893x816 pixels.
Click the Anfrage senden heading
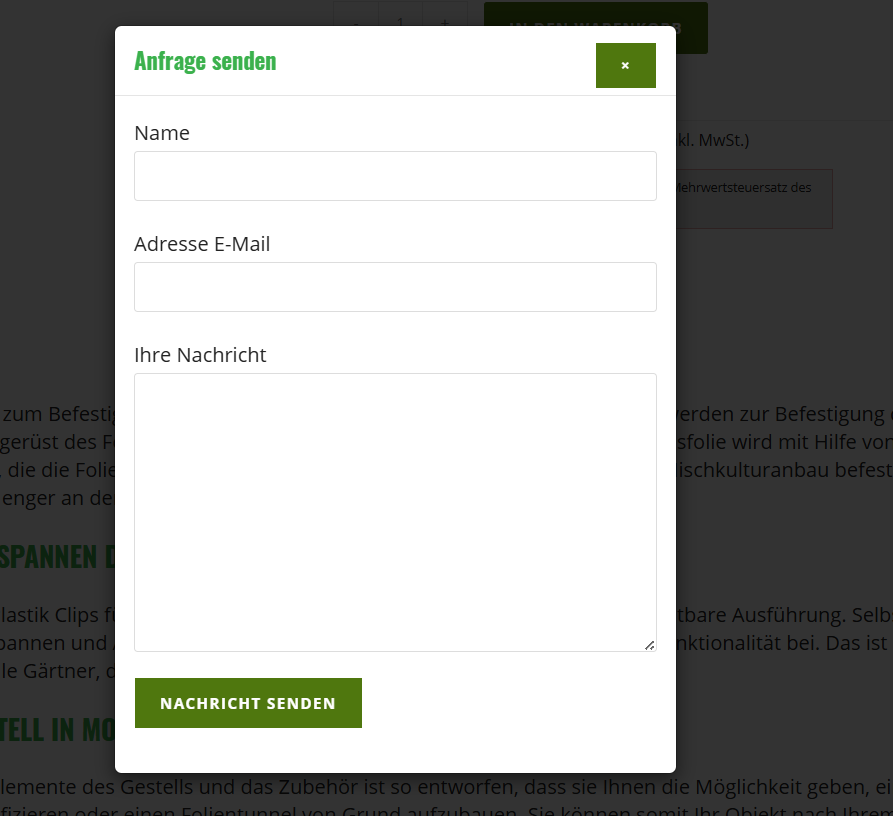click(205, 61)
